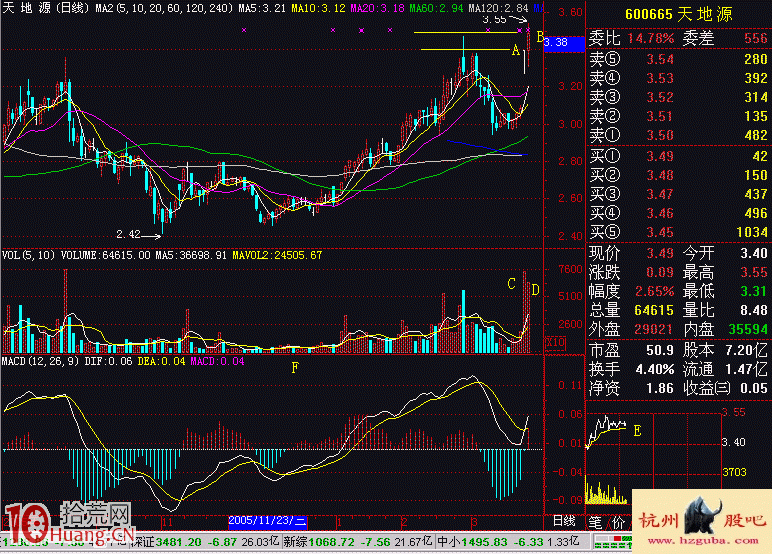Click the red-green connection status indicator
The height and width of the screenshot is (554, 772).
[x=612, y=542]
